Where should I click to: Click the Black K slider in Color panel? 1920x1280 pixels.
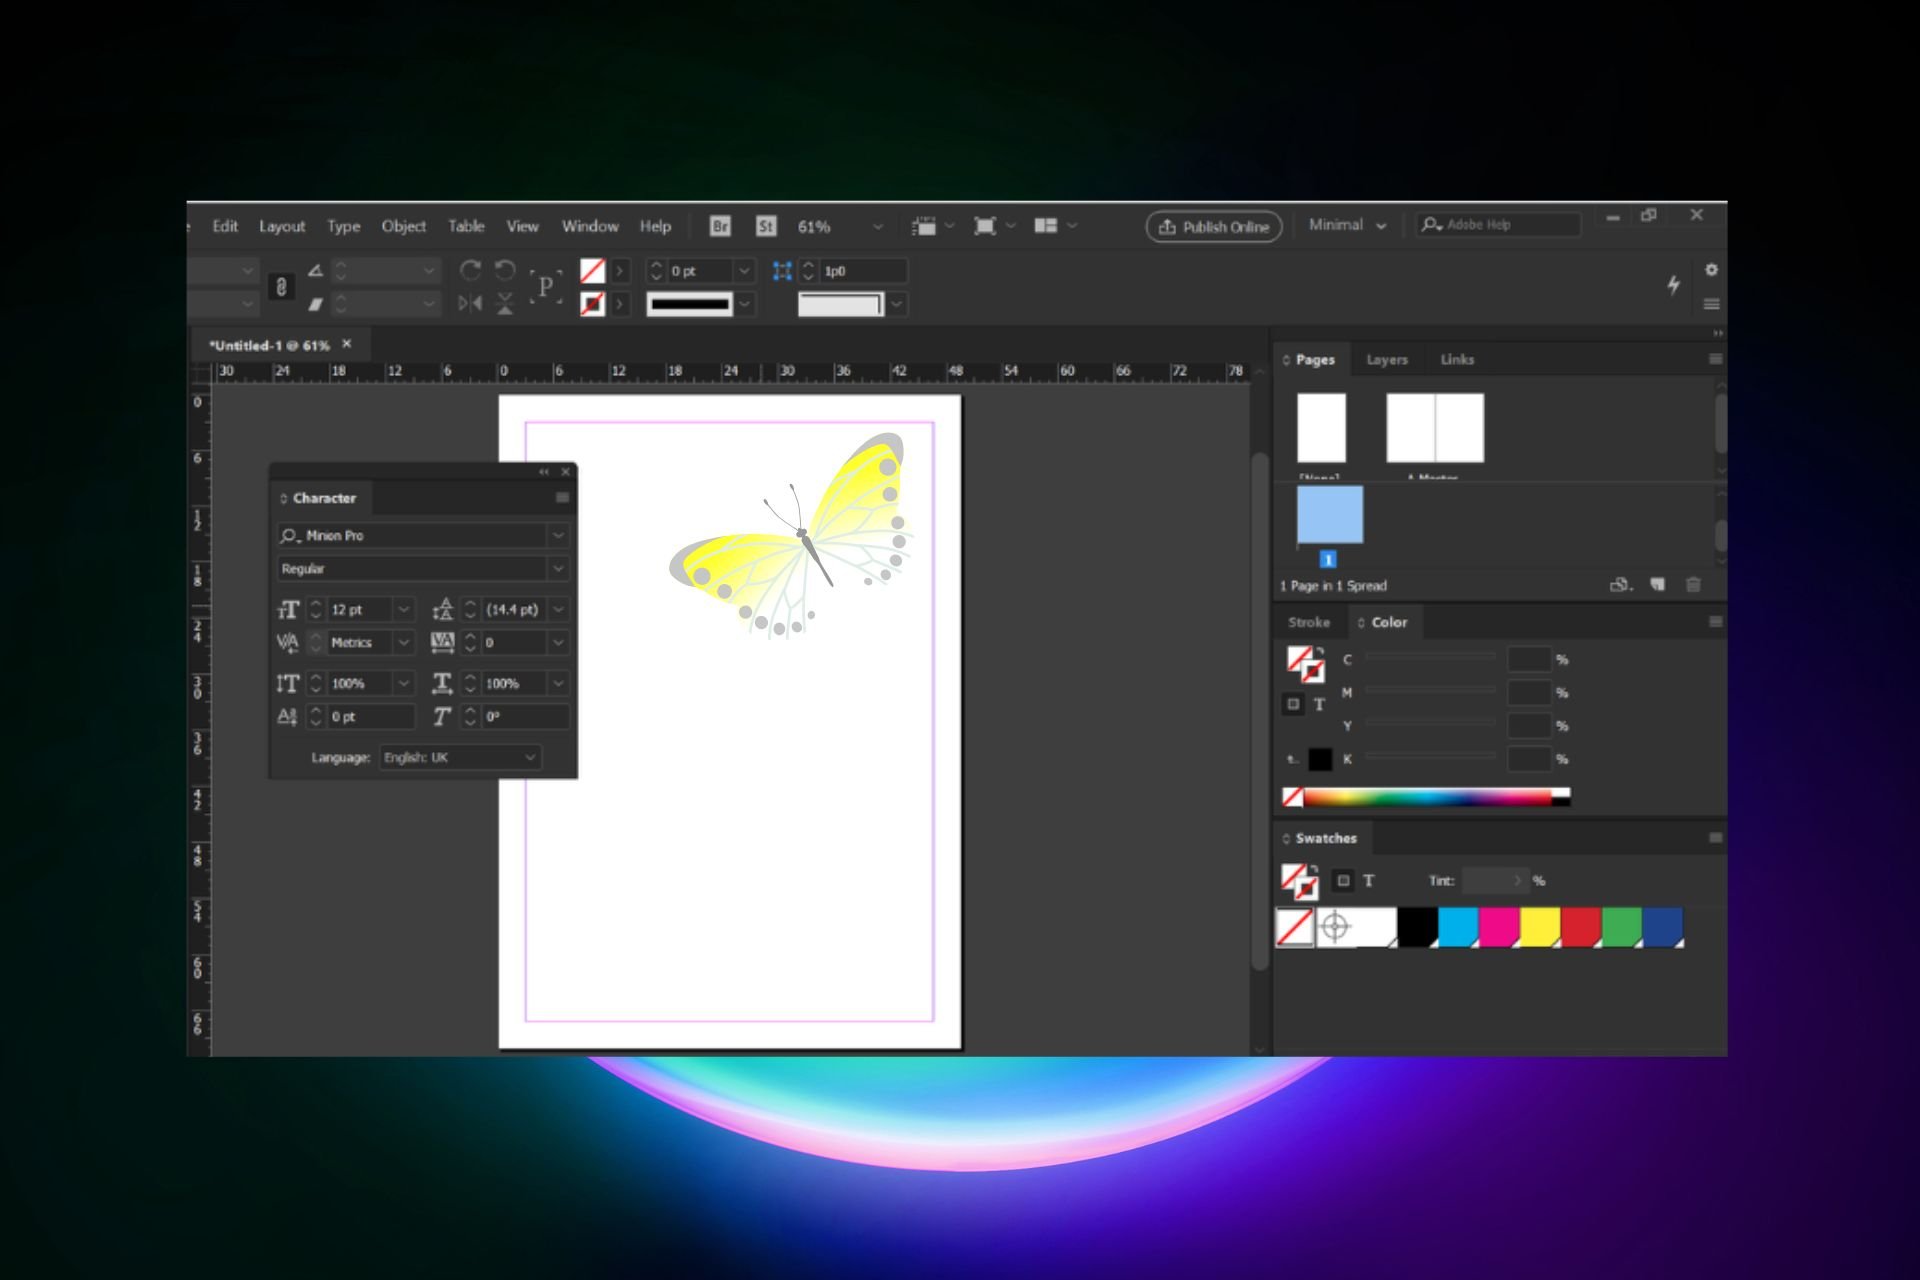click(1431, 755)
